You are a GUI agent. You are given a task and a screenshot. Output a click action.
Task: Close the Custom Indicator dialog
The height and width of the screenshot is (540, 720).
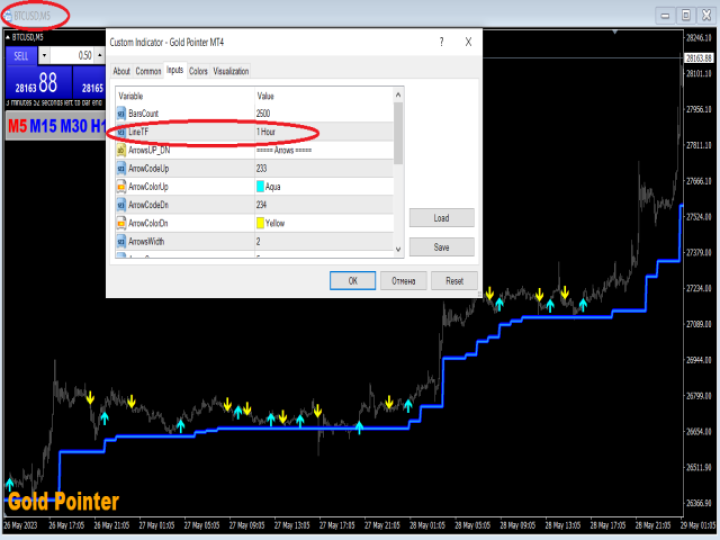(468, 42)
